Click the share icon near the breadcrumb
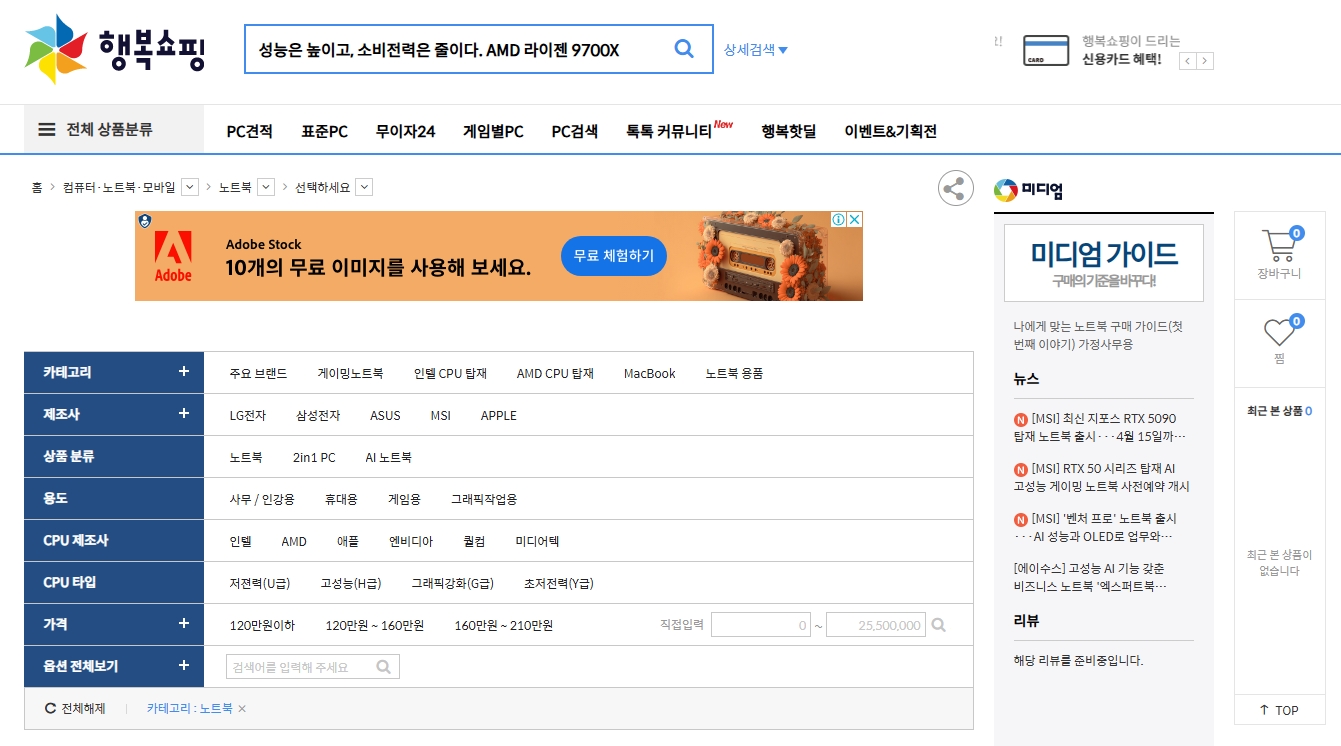This screenshot has width=1341, height=746. tap(955, 188)
